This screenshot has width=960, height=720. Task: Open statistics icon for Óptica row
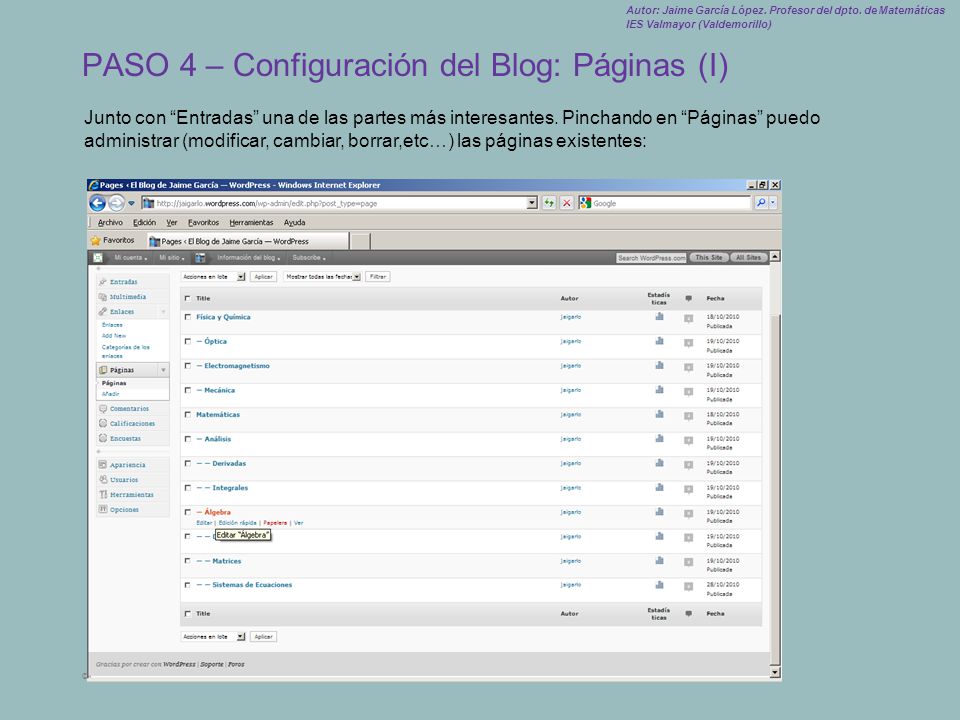click(659, 341)
